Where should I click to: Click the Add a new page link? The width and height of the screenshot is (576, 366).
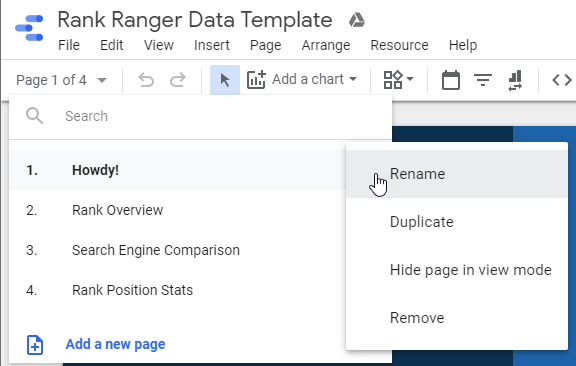click(115, 344)
